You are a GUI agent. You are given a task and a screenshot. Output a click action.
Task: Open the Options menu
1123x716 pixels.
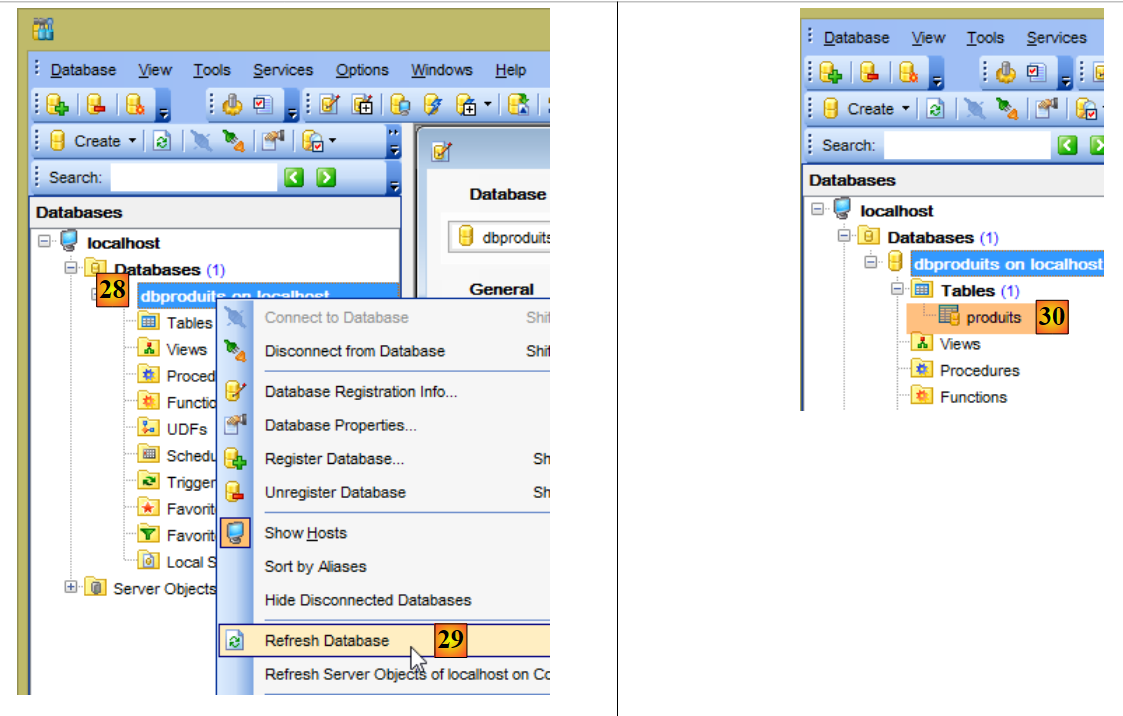pos(362,70)
